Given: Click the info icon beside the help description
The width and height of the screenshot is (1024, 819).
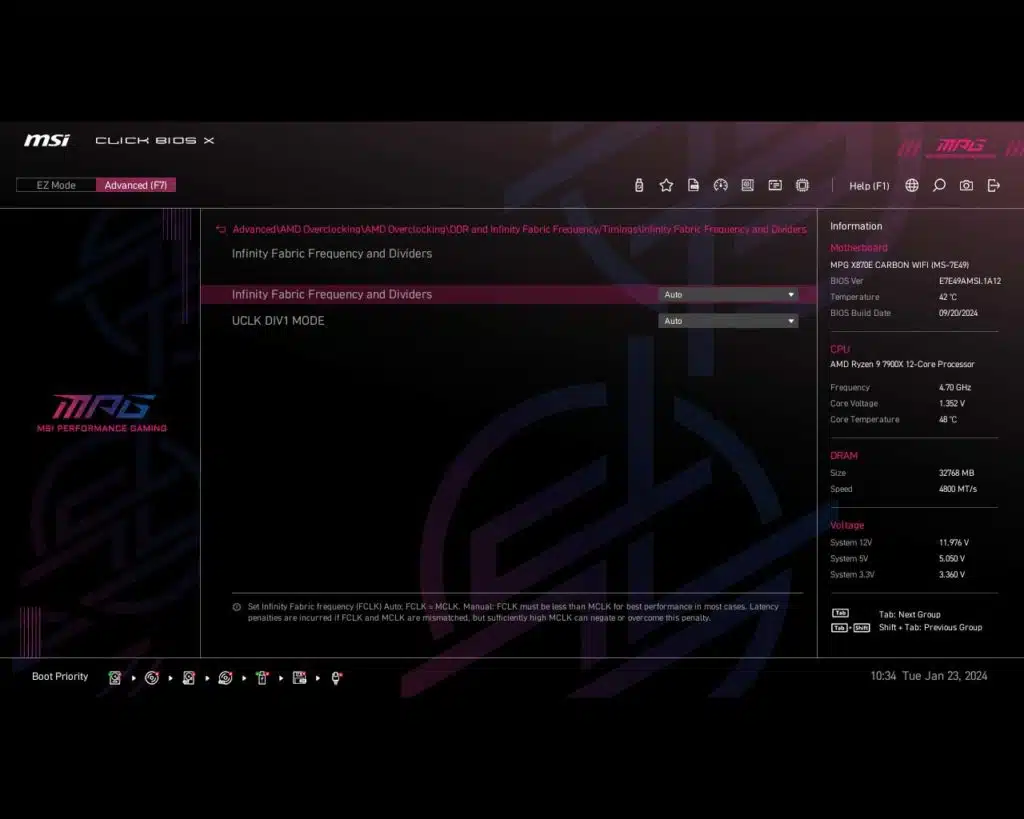Looking at the screenshot, I should (x=236, y=607).
